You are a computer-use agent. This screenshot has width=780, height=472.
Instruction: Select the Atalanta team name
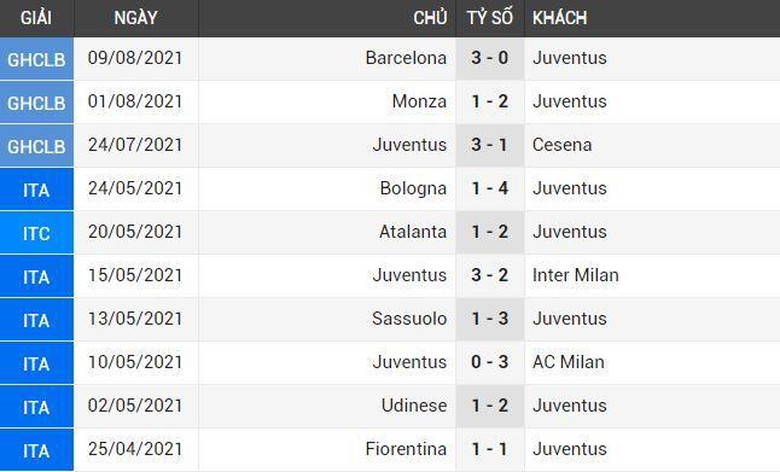coord(413,232)
